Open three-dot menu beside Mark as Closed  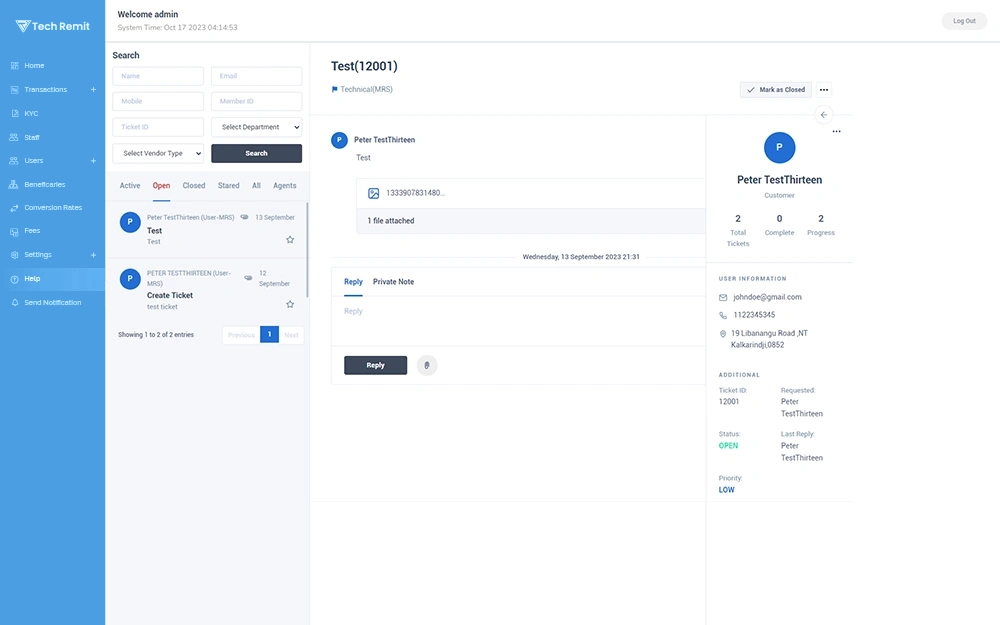(824, 90)
